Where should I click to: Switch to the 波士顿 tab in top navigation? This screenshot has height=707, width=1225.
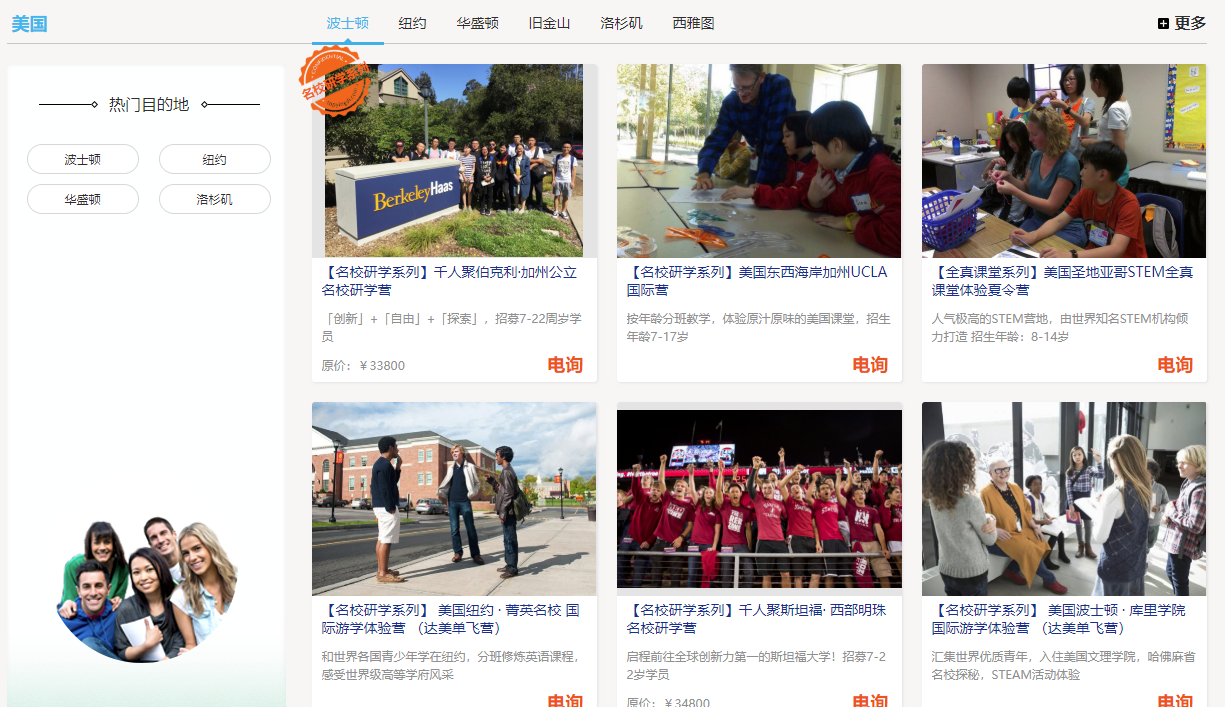347,23
